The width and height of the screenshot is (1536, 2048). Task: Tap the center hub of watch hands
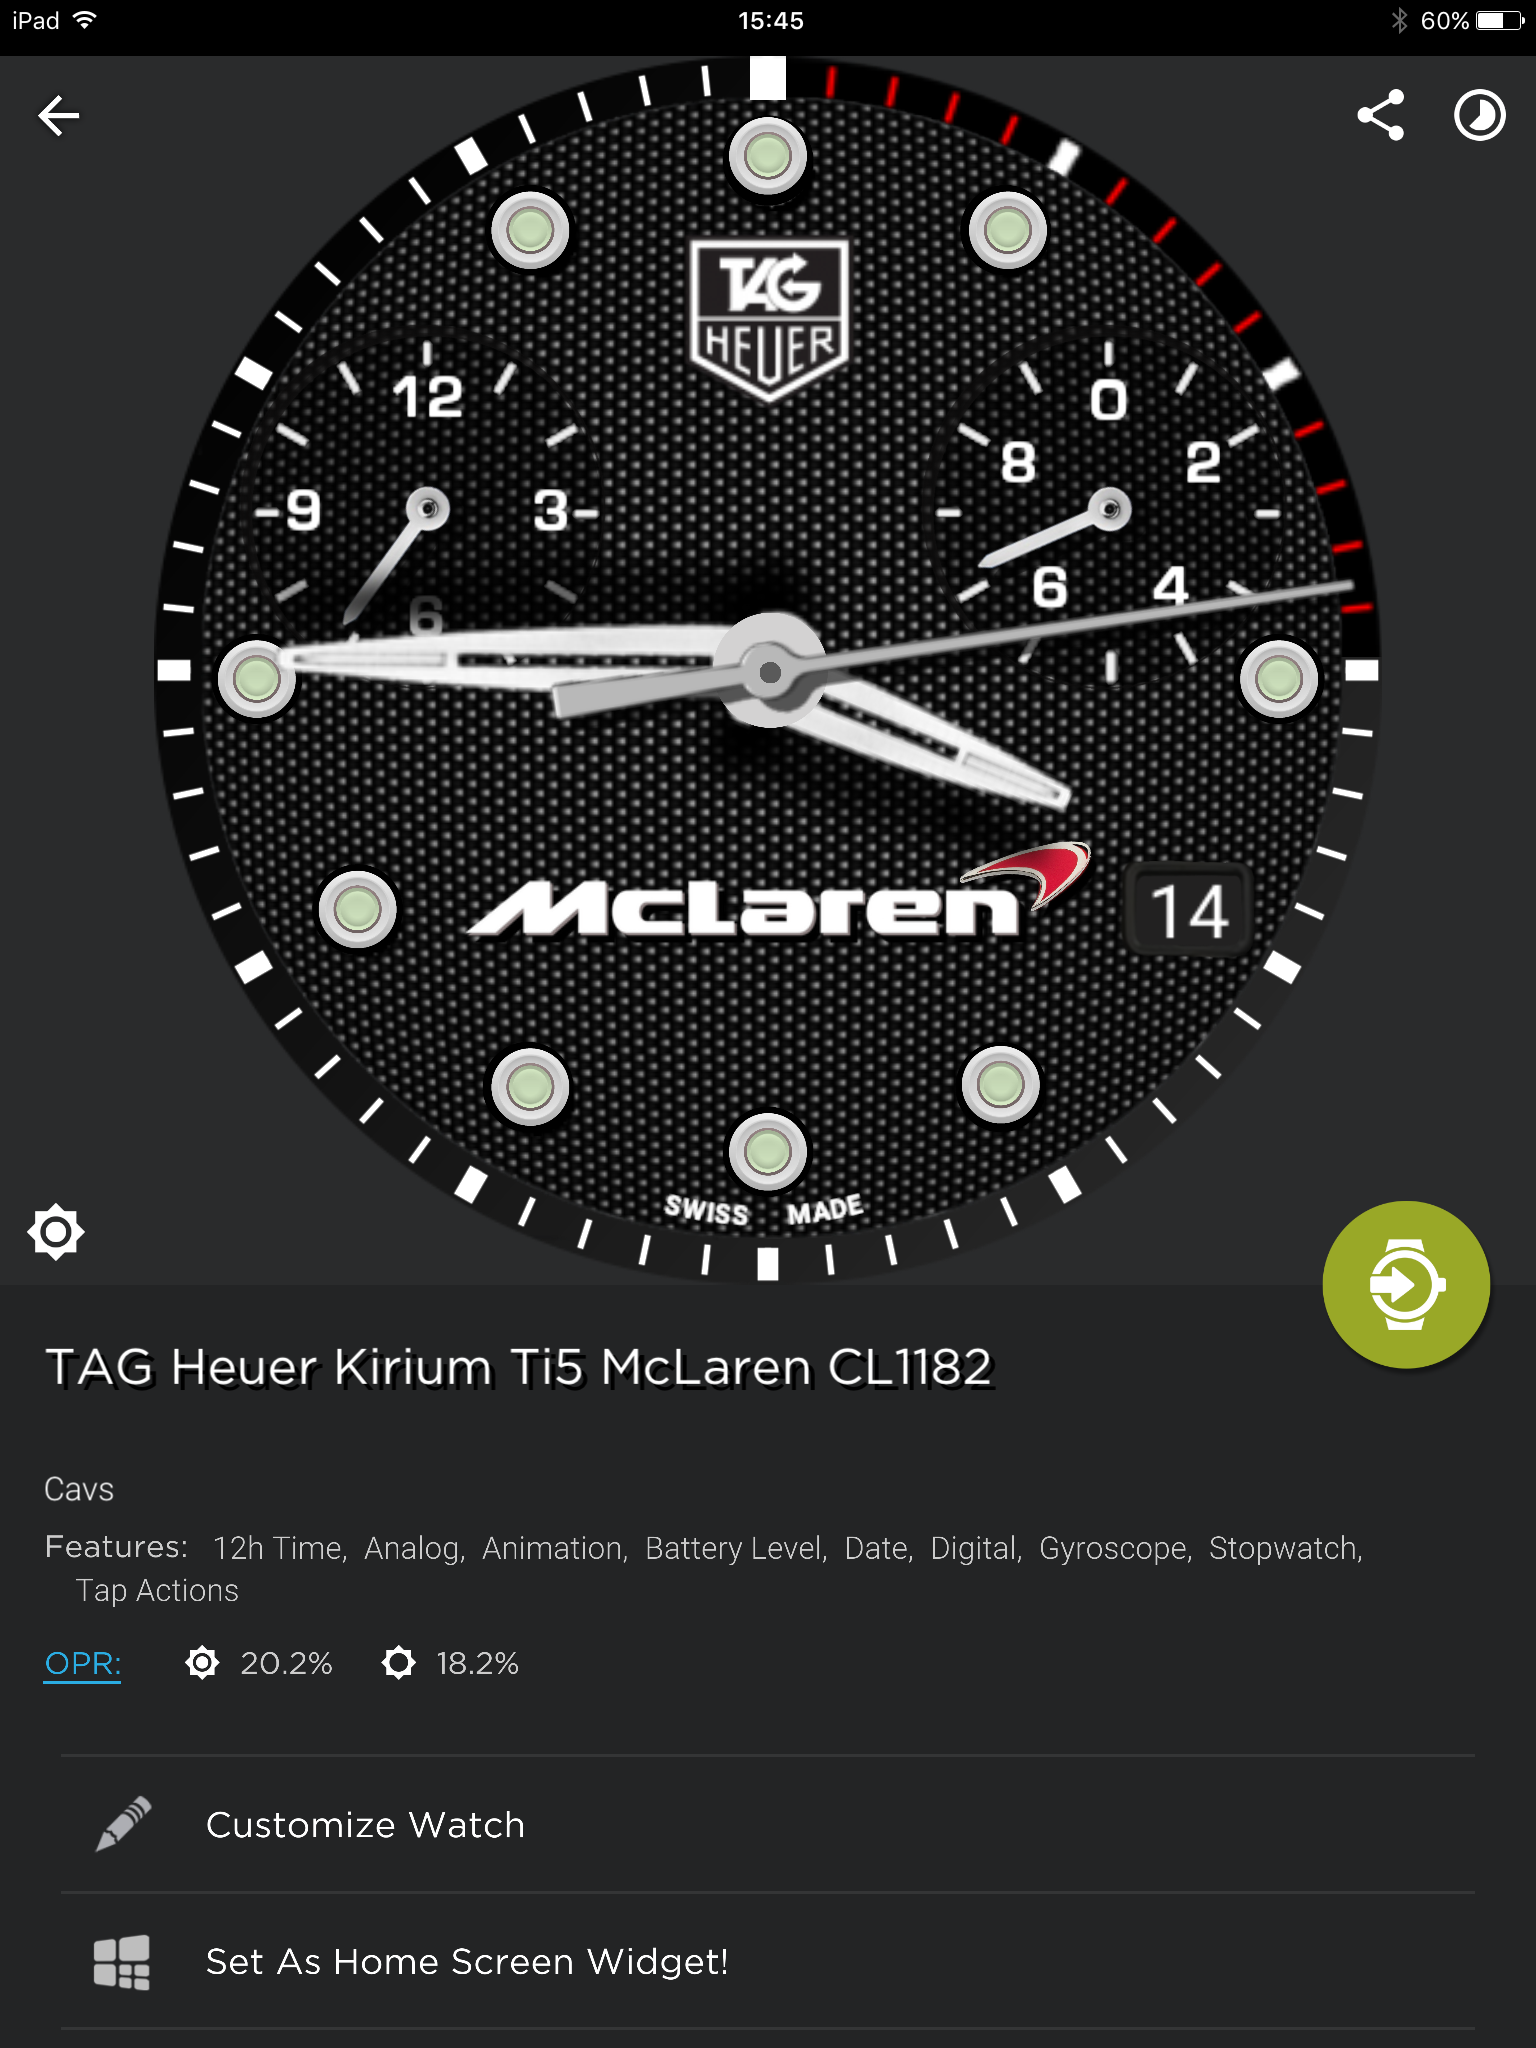point(769,672)
